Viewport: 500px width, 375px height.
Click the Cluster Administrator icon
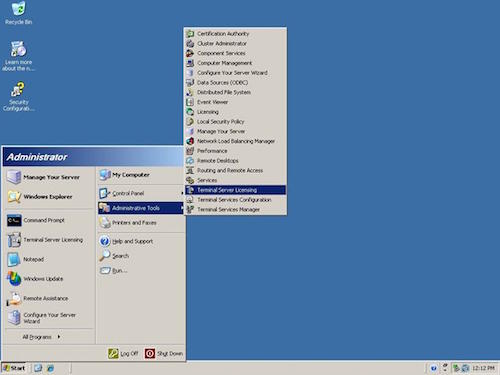(x=190, y=43)
